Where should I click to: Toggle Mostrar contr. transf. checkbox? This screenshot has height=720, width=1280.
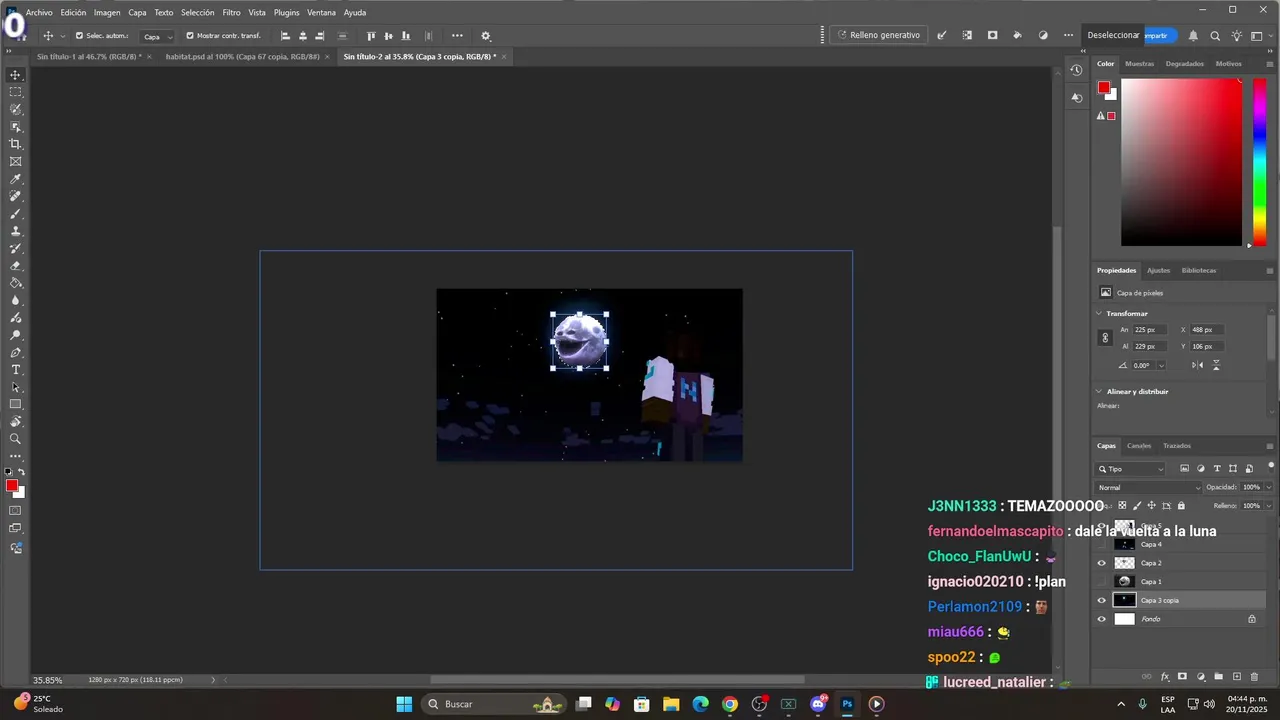(x=190, y=36)
